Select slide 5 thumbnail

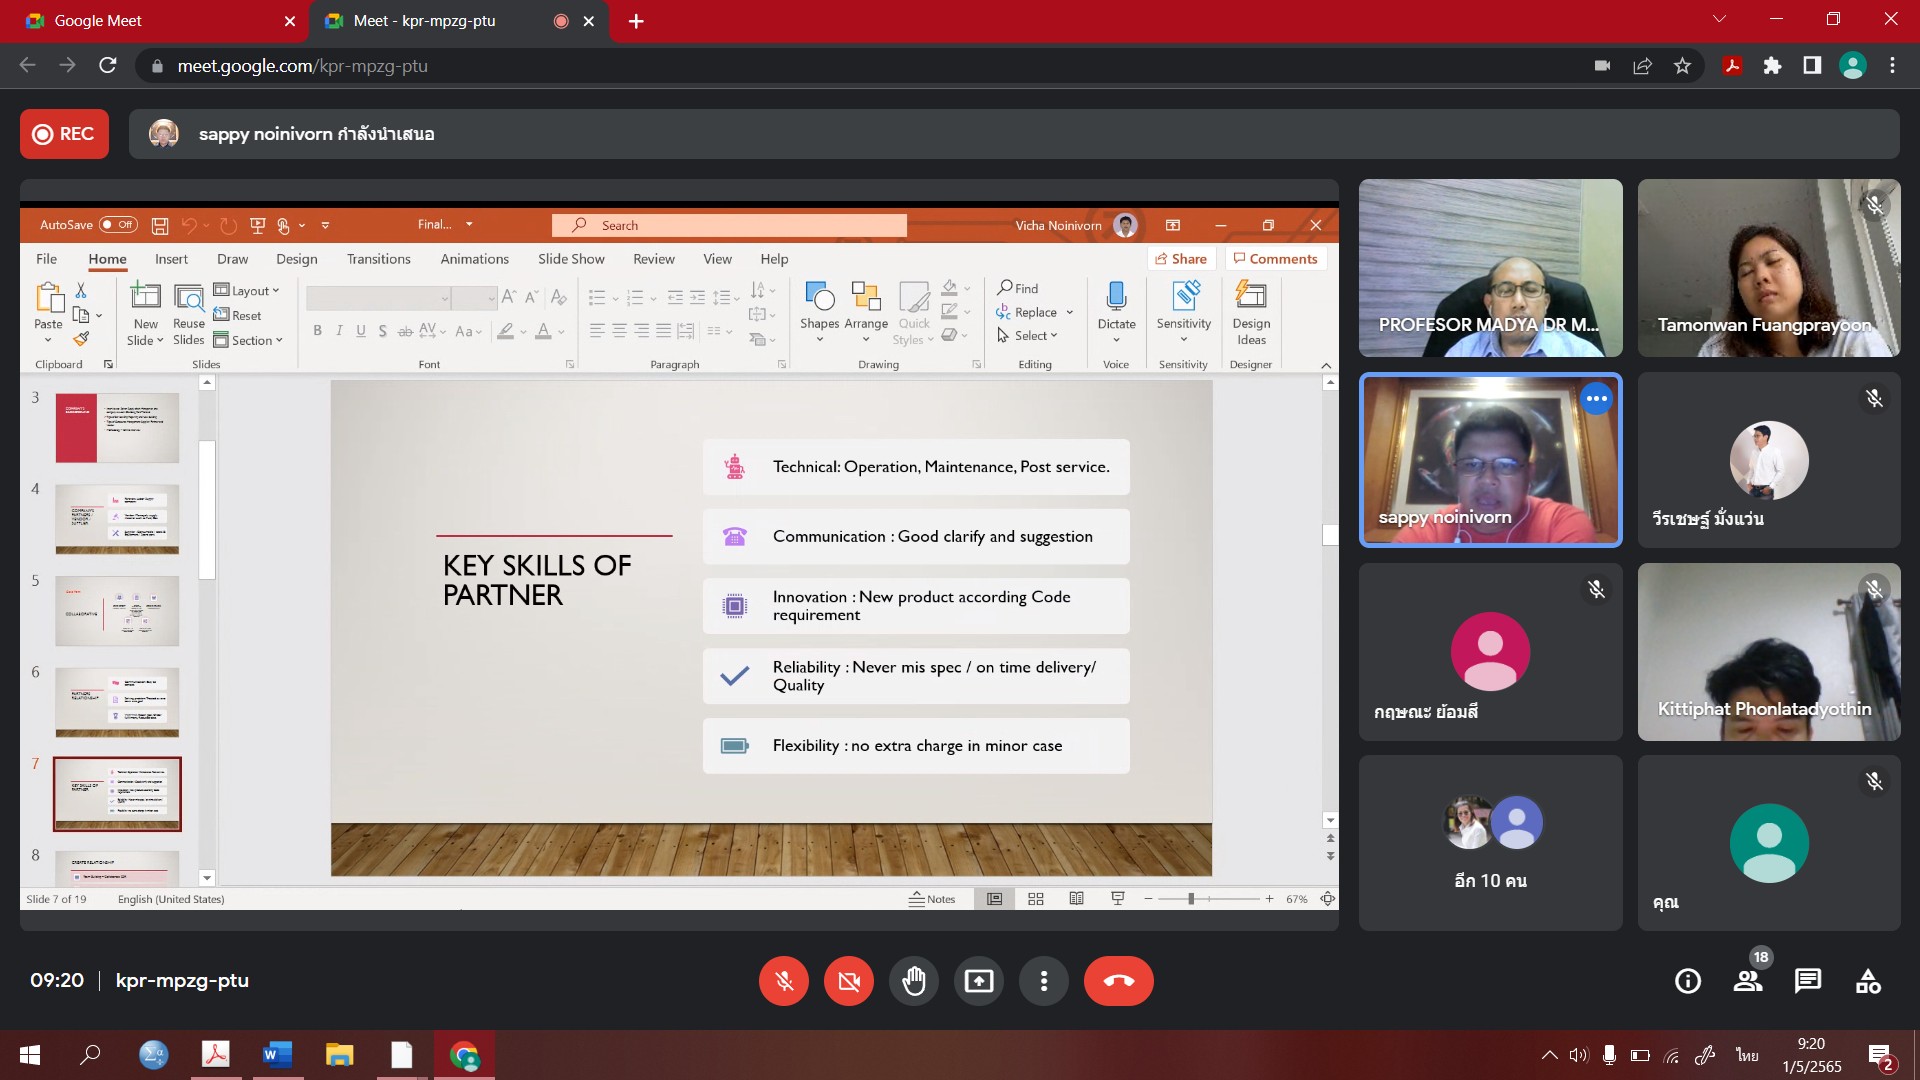[117, 611]
